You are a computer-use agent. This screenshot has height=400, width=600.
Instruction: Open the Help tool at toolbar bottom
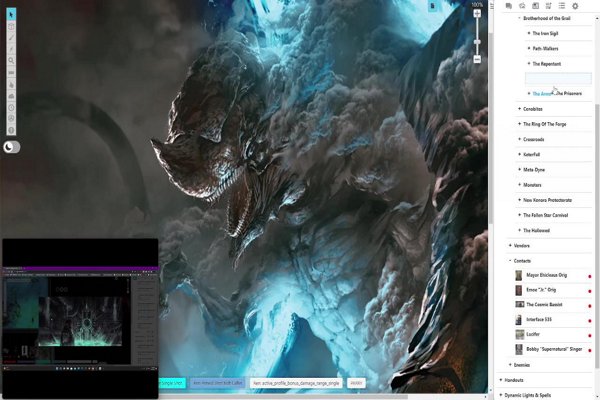pos(11,130)
